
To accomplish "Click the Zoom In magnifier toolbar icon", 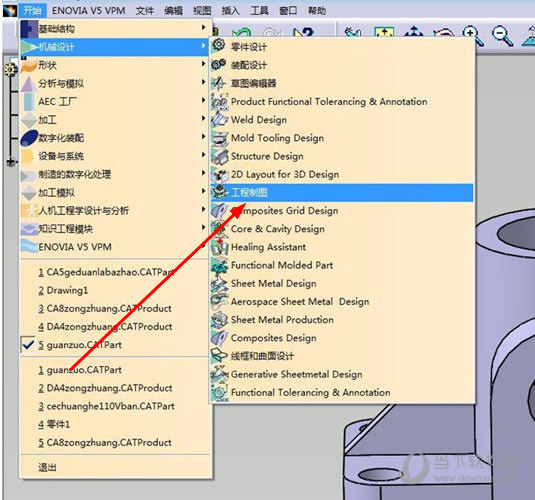I will (x=473, y=35).
